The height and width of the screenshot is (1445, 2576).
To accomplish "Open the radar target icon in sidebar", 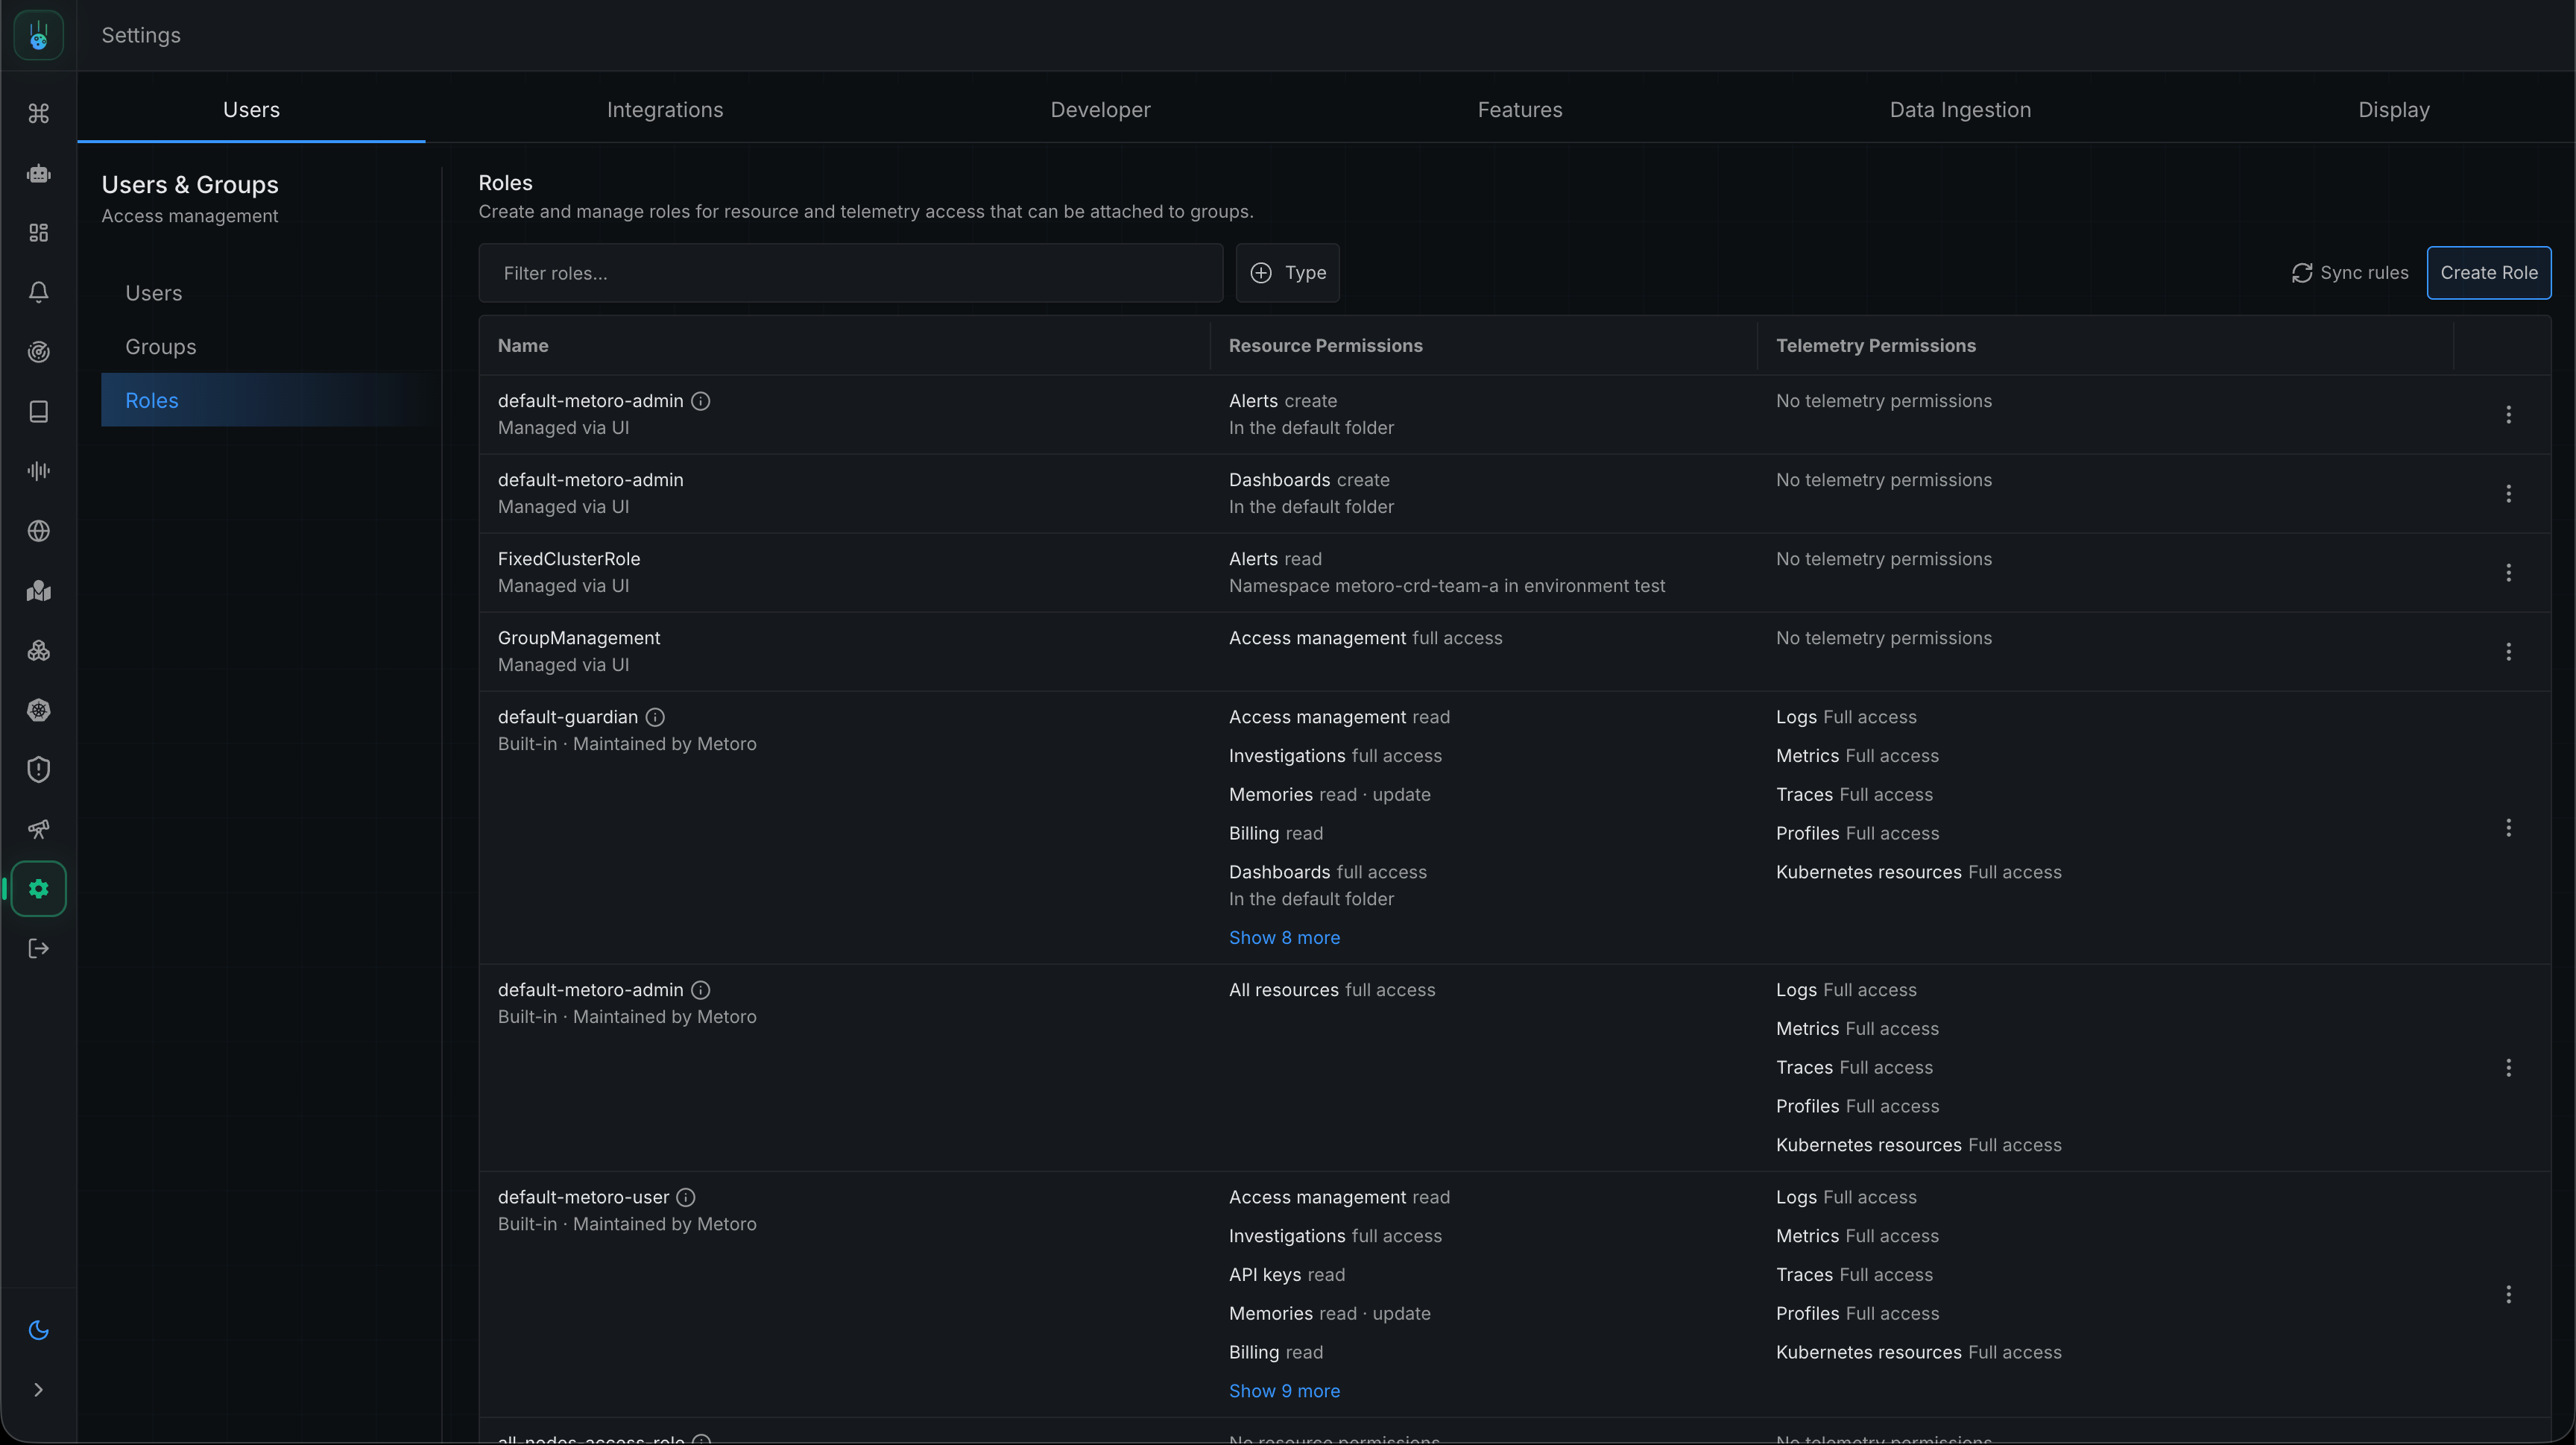I will (x=38, y=352).
